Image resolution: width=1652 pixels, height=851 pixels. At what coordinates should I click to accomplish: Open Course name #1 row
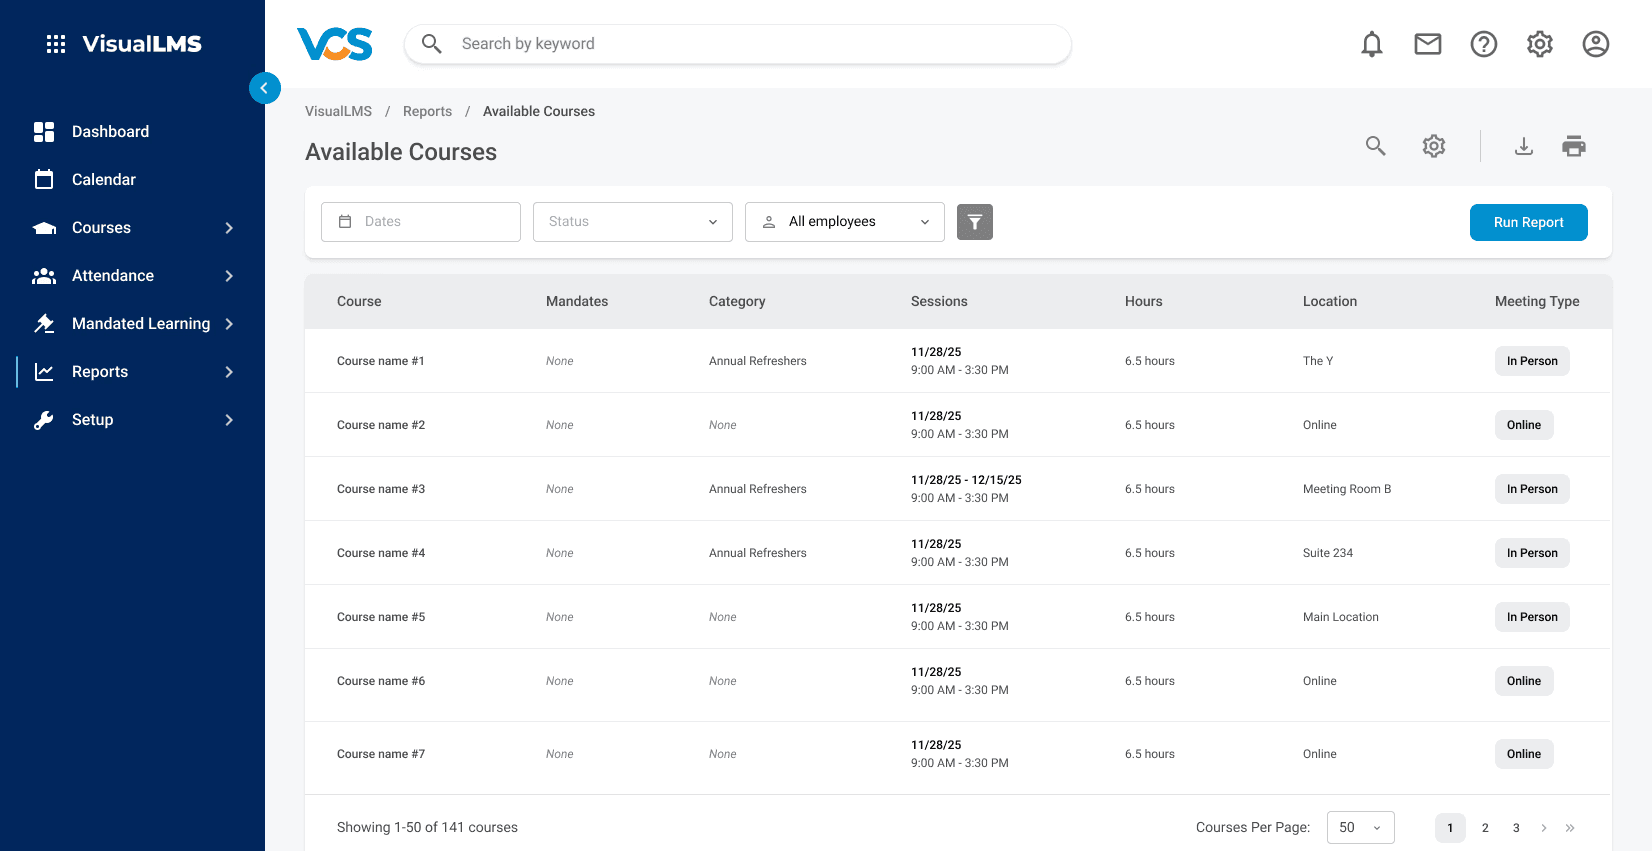coord(958,361)
